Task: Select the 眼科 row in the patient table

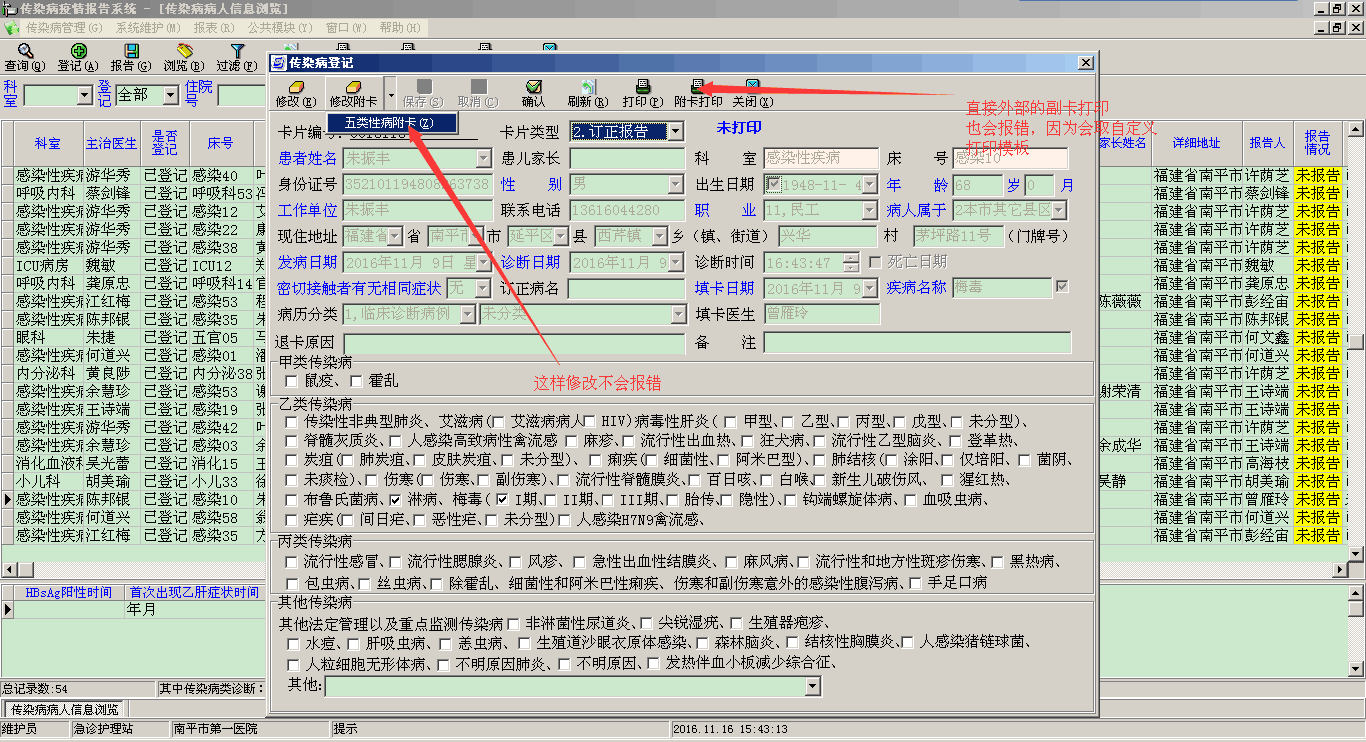Action: point(134,337)
